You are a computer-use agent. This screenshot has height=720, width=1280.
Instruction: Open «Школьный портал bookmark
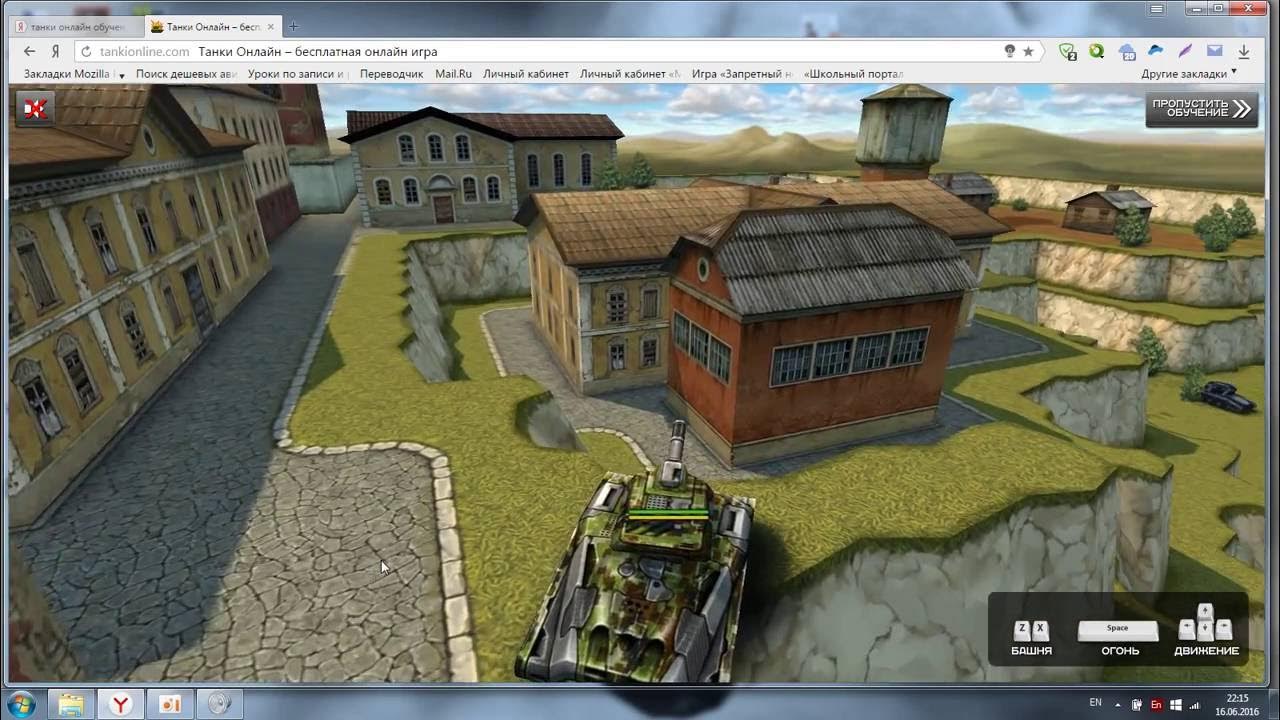(853, 74)
